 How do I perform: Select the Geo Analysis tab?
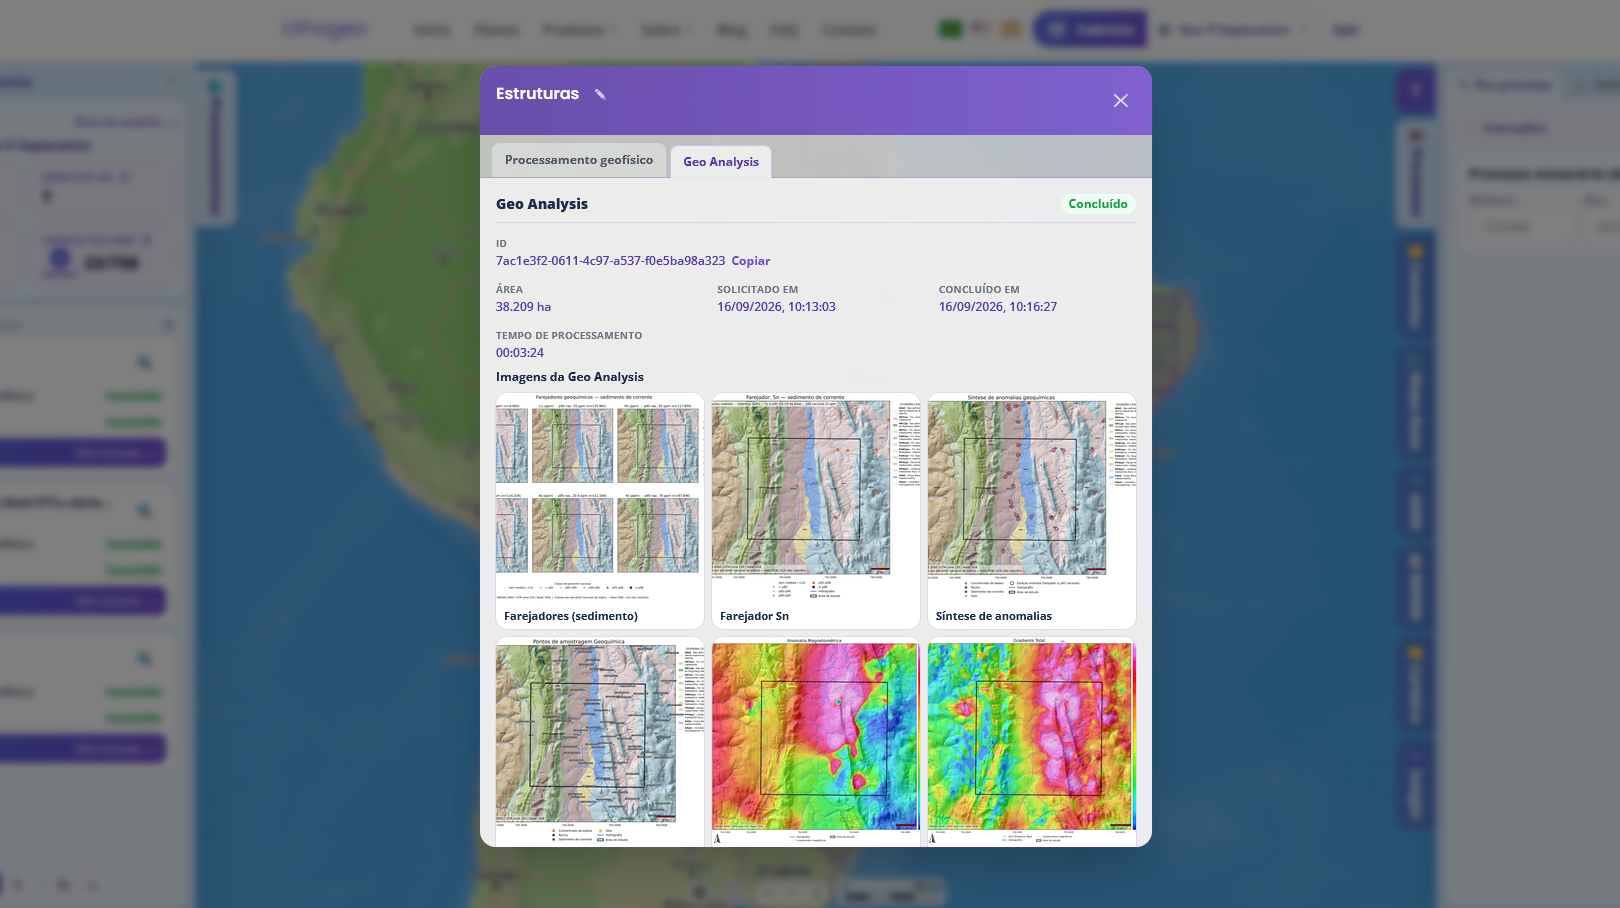coord(721,162)
